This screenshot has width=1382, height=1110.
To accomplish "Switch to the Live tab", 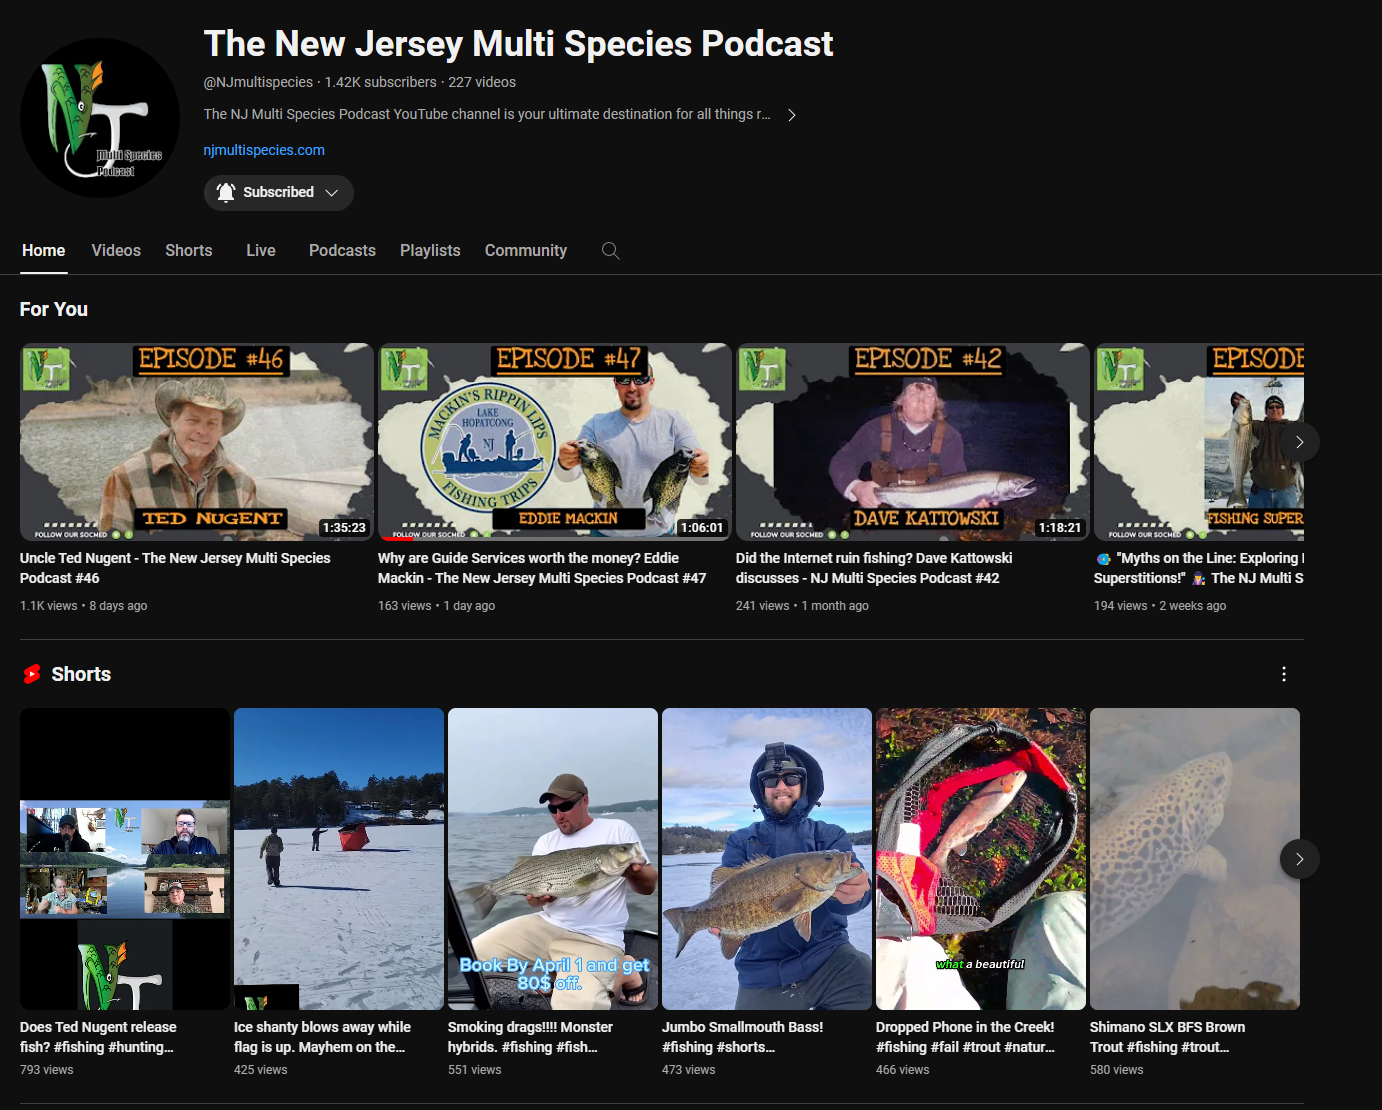I will click(261, 251).
